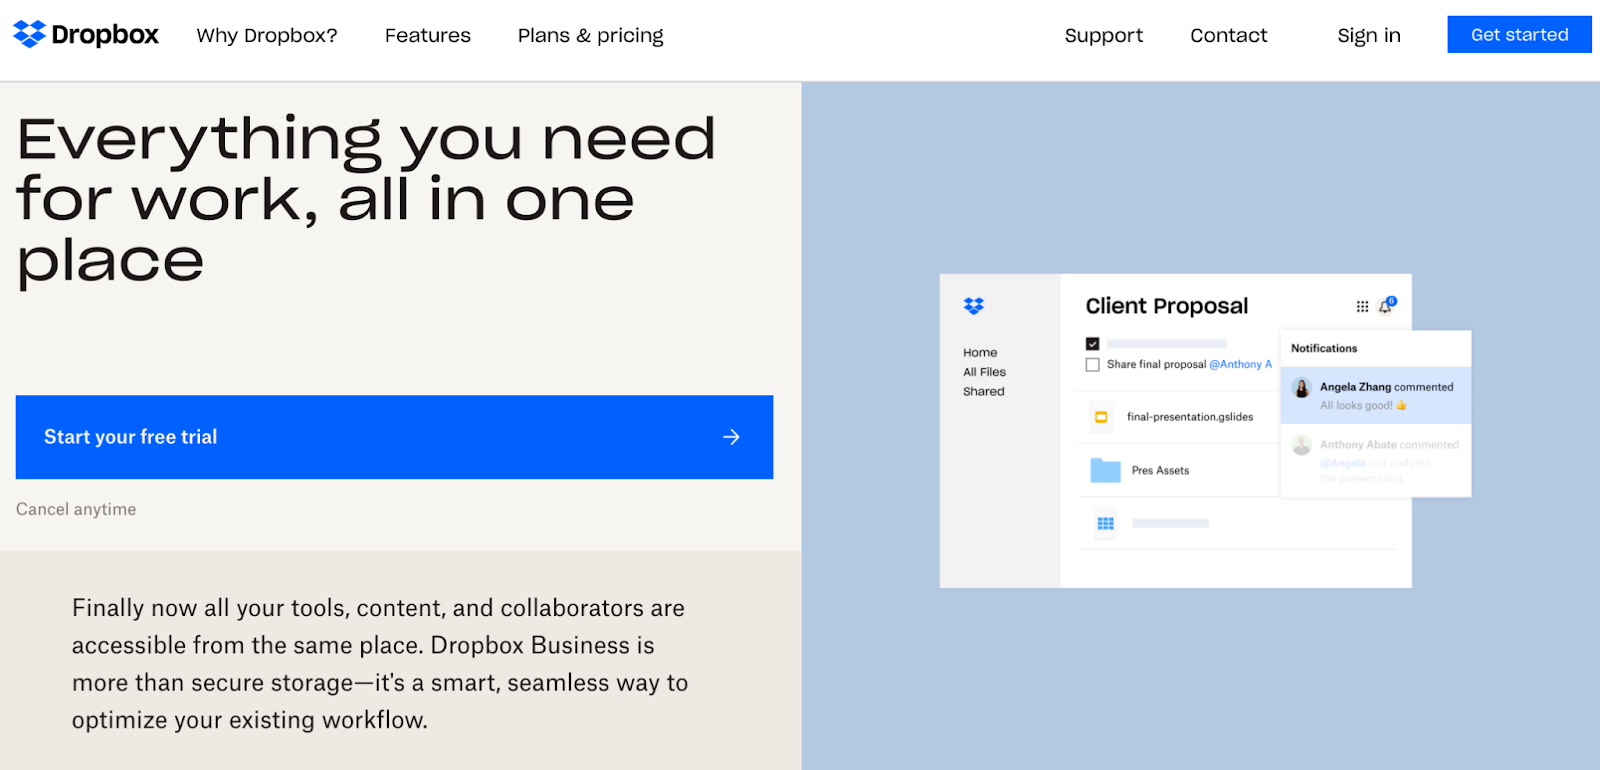Click the blue spreadsheet grid file icon
This screenshot has width=1600, height=770.
coord(1105,523)
